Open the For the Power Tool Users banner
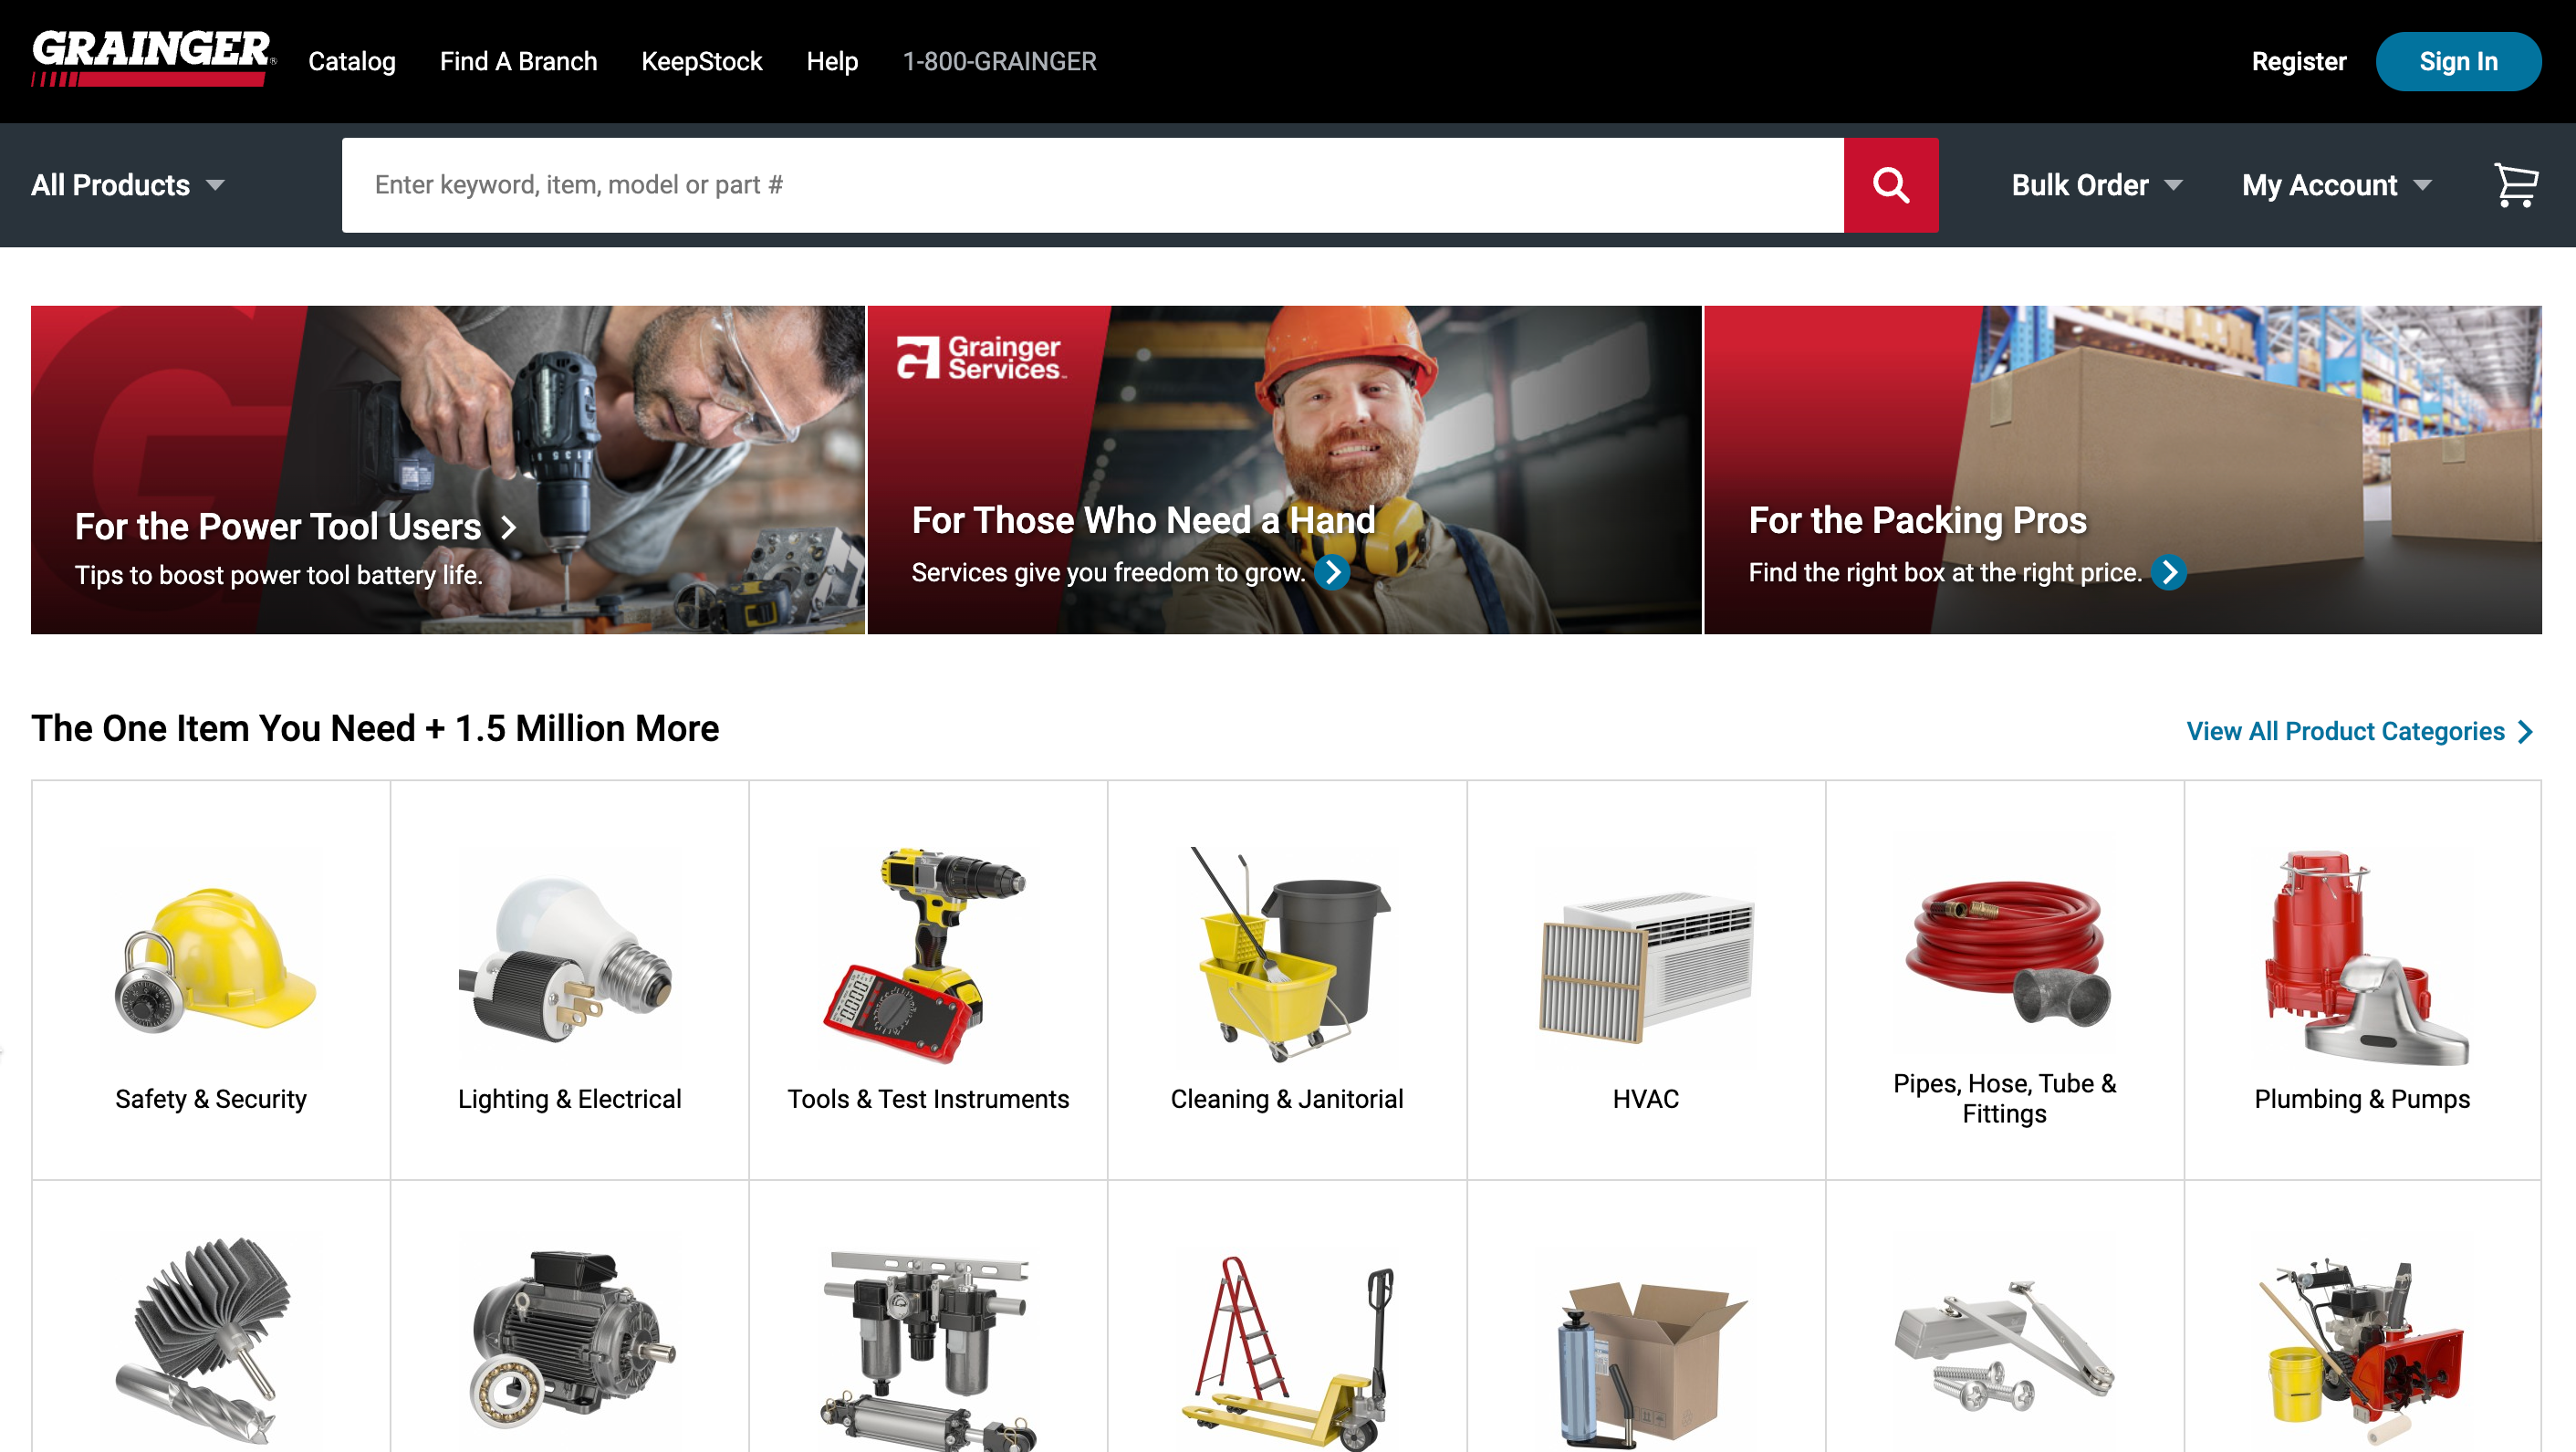Image resolution: width=2576 pixels, height=1452 pixels. coord(447,470)
